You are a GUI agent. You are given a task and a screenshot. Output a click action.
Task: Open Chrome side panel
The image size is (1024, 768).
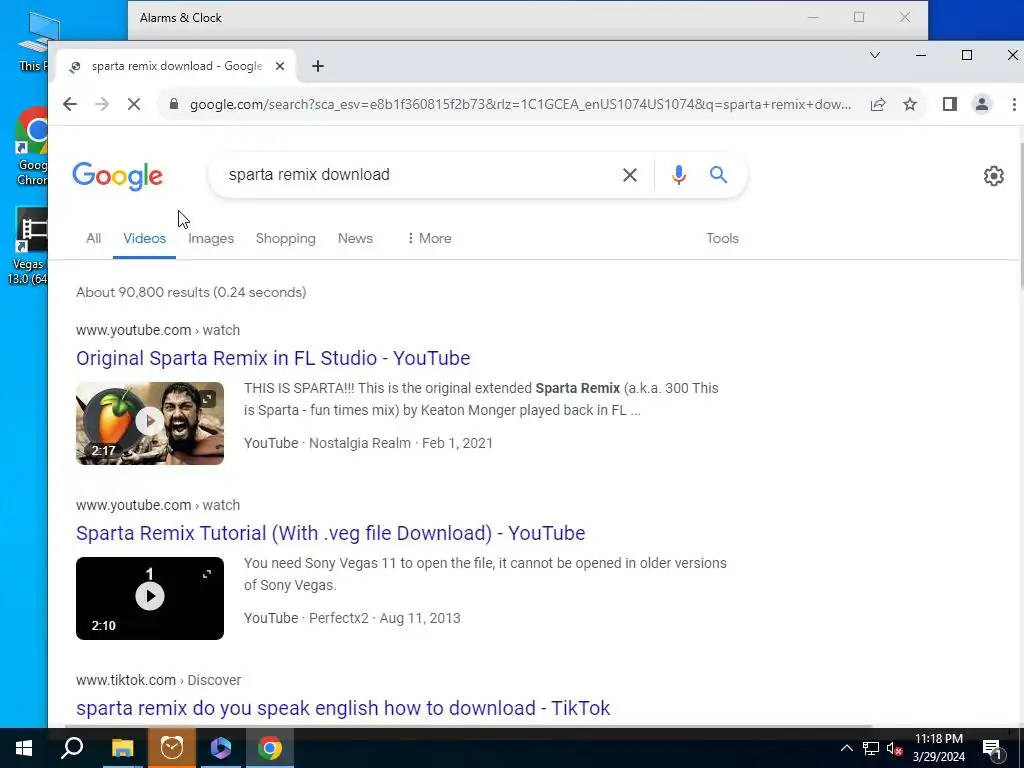950,104
